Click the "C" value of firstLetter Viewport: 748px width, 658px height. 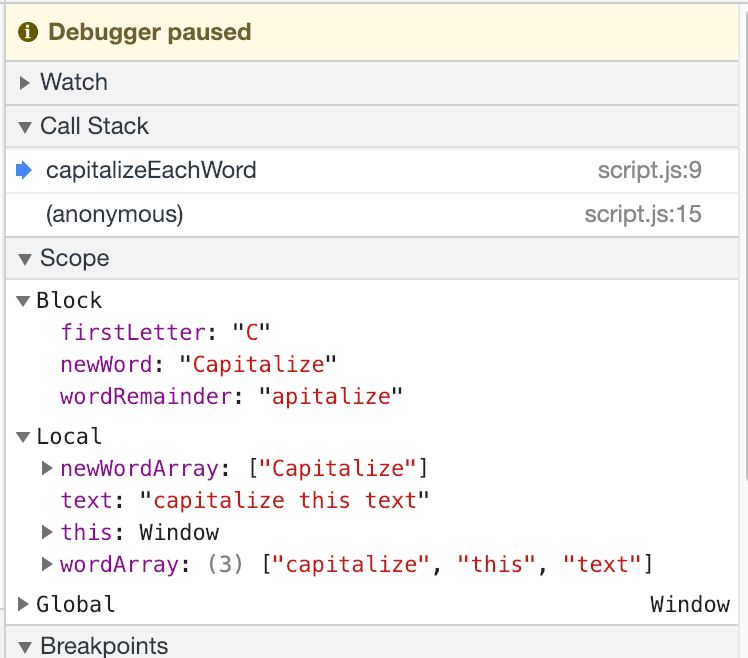(251, 332)
